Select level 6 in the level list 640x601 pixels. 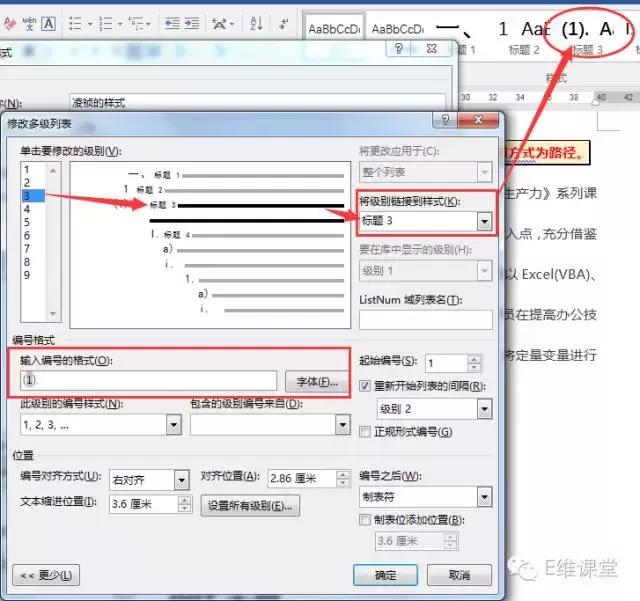tap(27, 236)
